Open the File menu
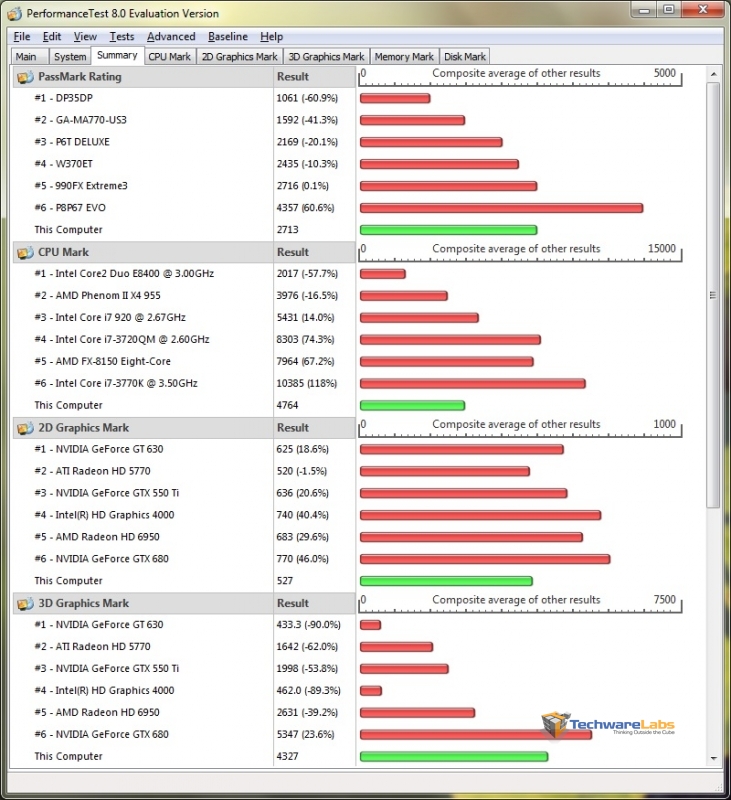The width and height of the screenshot is (731, 800). [x=22, y=37]
